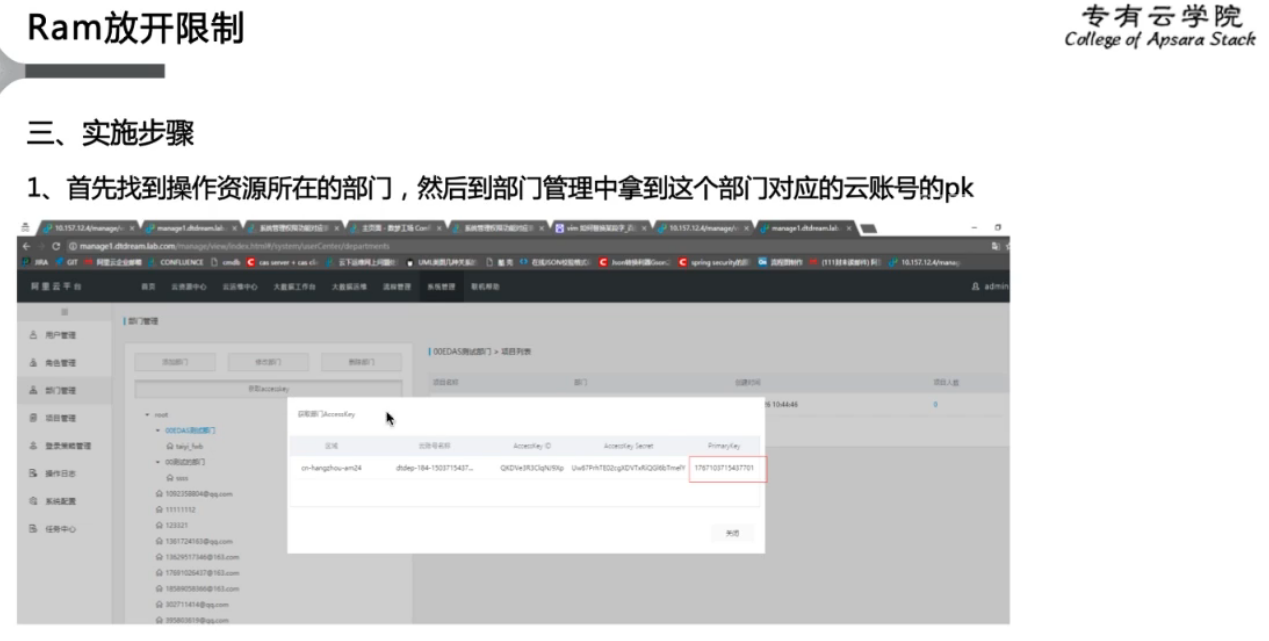Screen dimensions: 1269x641
Task: Collapse the 00EDAS测试部门 tree node
Action: coord(158,429)
